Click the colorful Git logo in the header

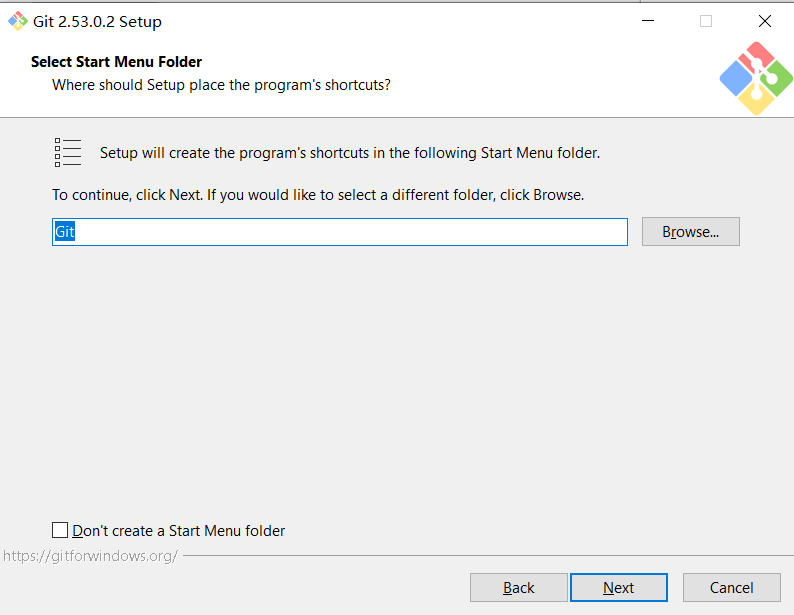point(756,77)
